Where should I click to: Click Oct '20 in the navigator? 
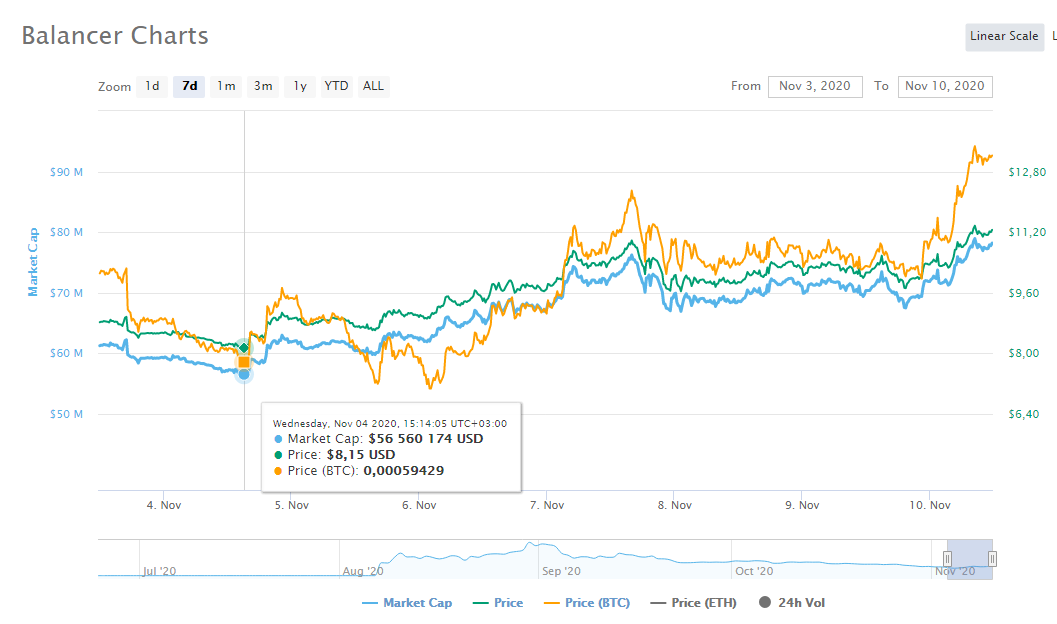point(754,571)
